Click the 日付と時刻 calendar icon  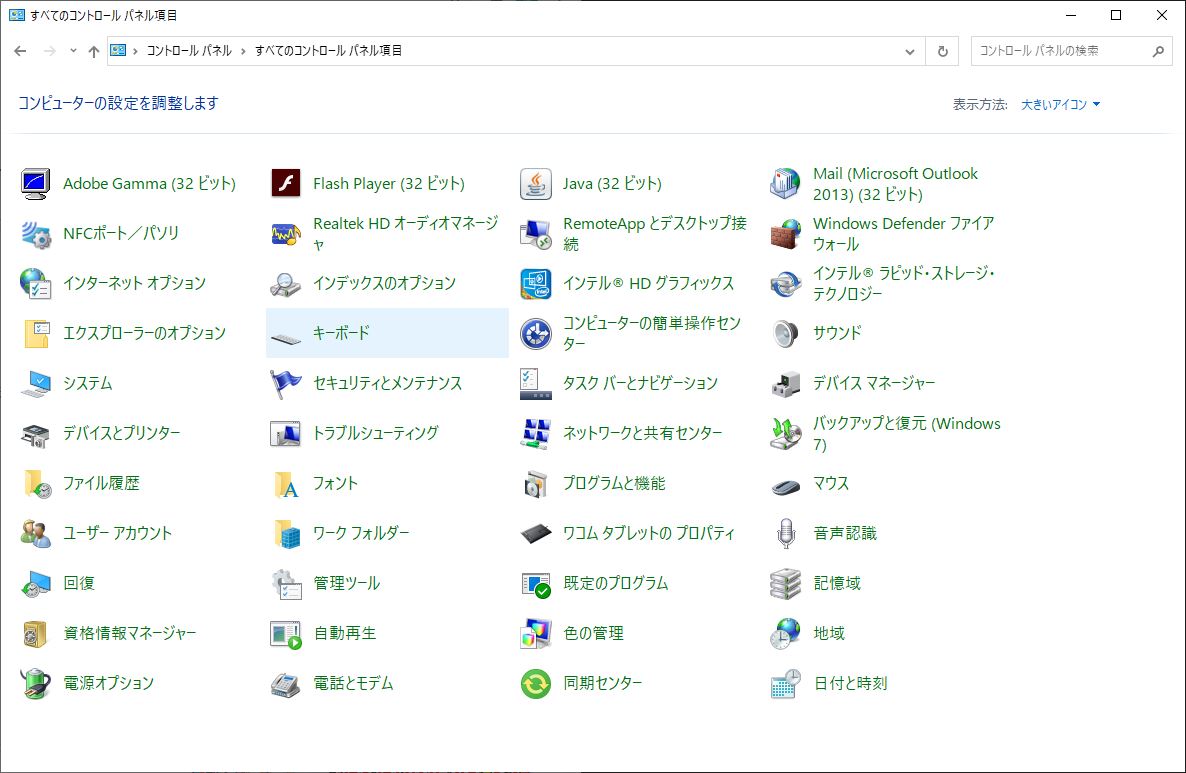click(785, 683)
